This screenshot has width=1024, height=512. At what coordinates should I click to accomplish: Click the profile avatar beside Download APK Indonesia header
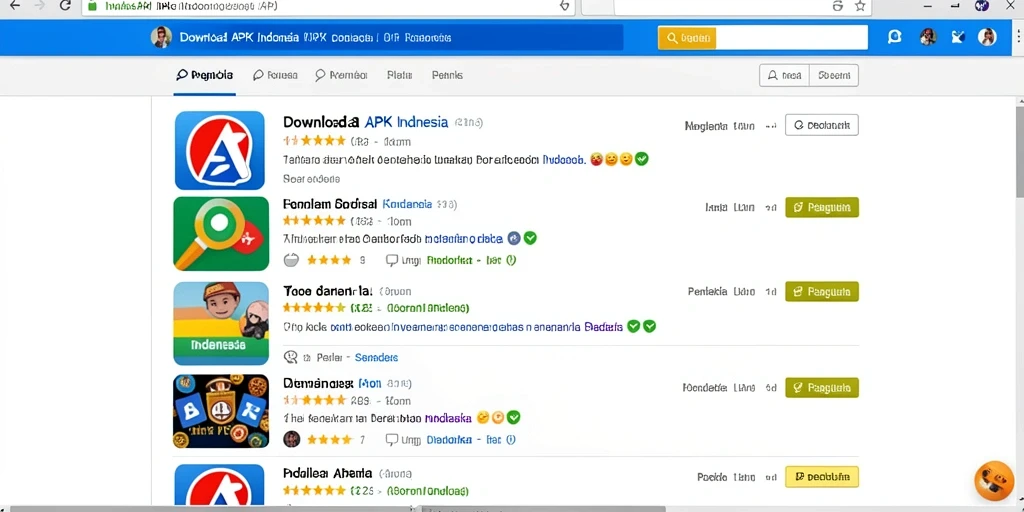(x=161, y=37)
